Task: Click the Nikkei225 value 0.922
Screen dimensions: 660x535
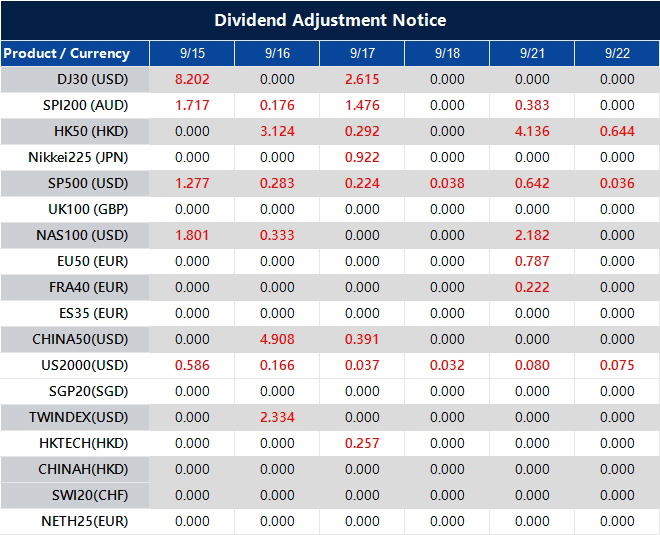Action: (362, 157)
